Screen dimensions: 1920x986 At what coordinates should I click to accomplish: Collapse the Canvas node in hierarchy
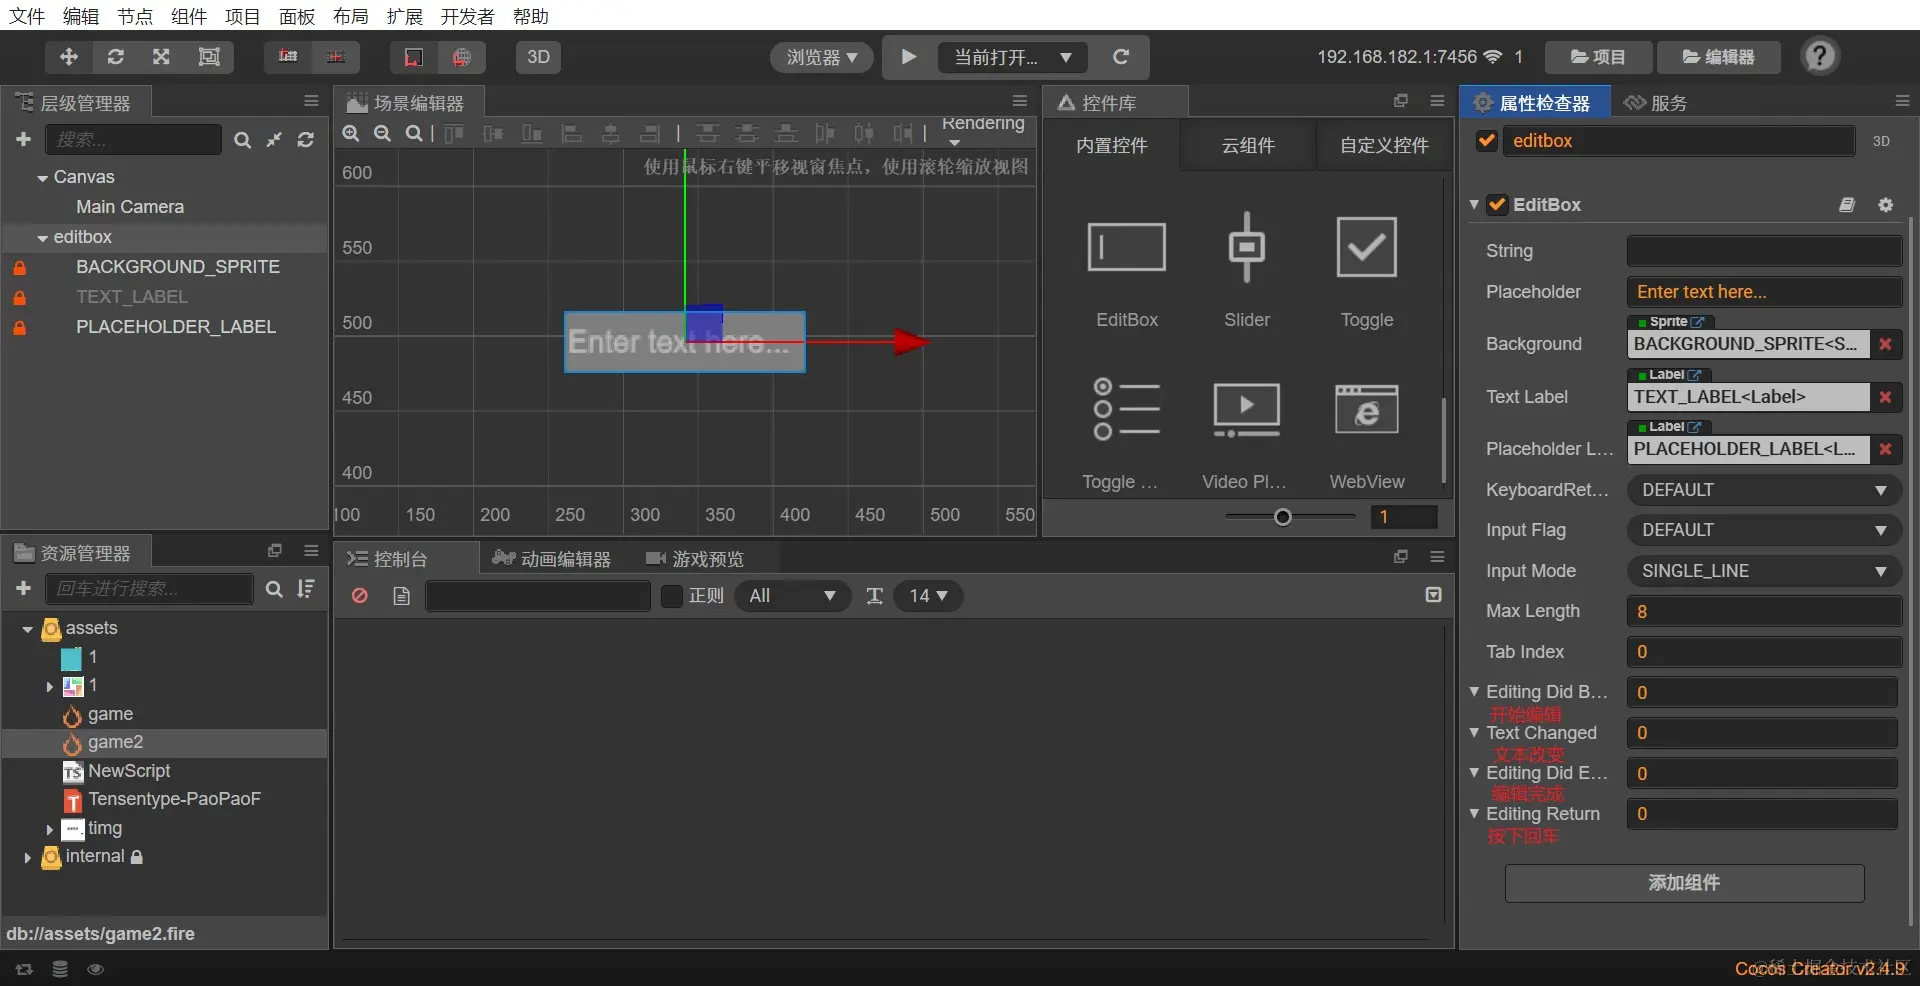(43, 178)
